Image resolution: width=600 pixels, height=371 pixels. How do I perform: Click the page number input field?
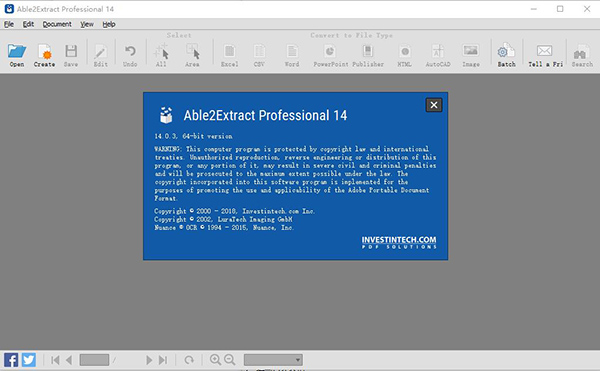pos(94,360)
